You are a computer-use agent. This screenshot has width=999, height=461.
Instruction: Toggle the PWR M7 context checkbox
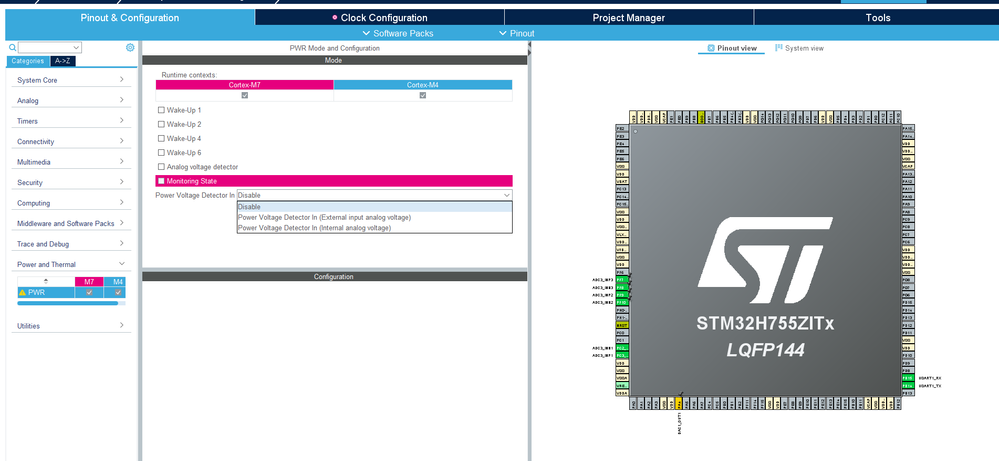tap(89, 292)
